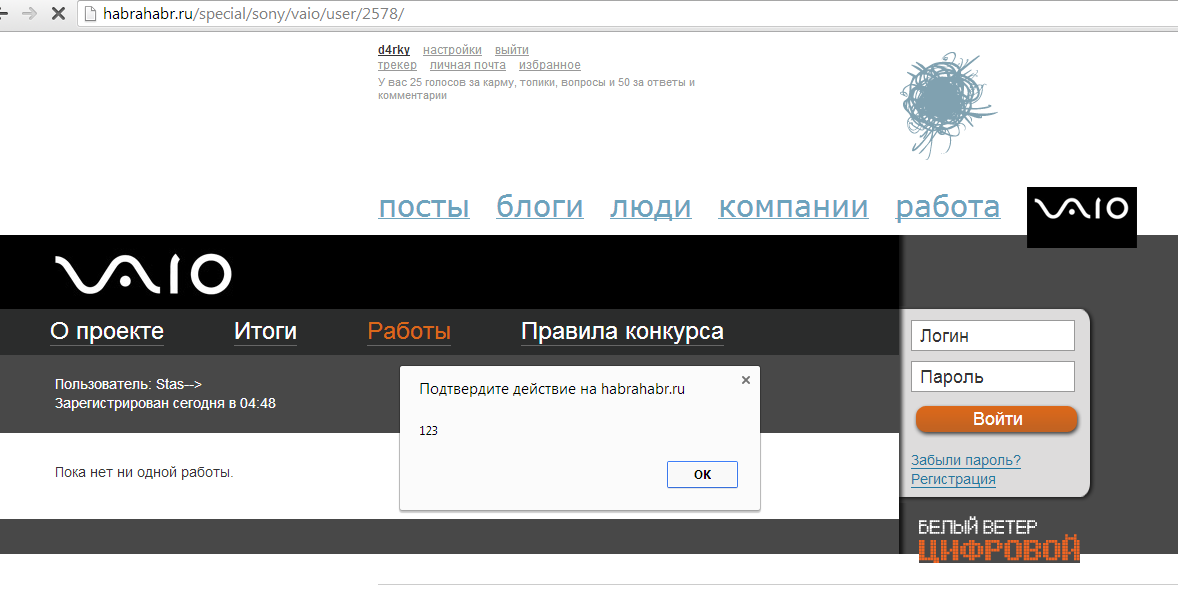This screenshot has width=1178, height=597.
Task: Click the Пароль input field
Action: pos(992,376)
